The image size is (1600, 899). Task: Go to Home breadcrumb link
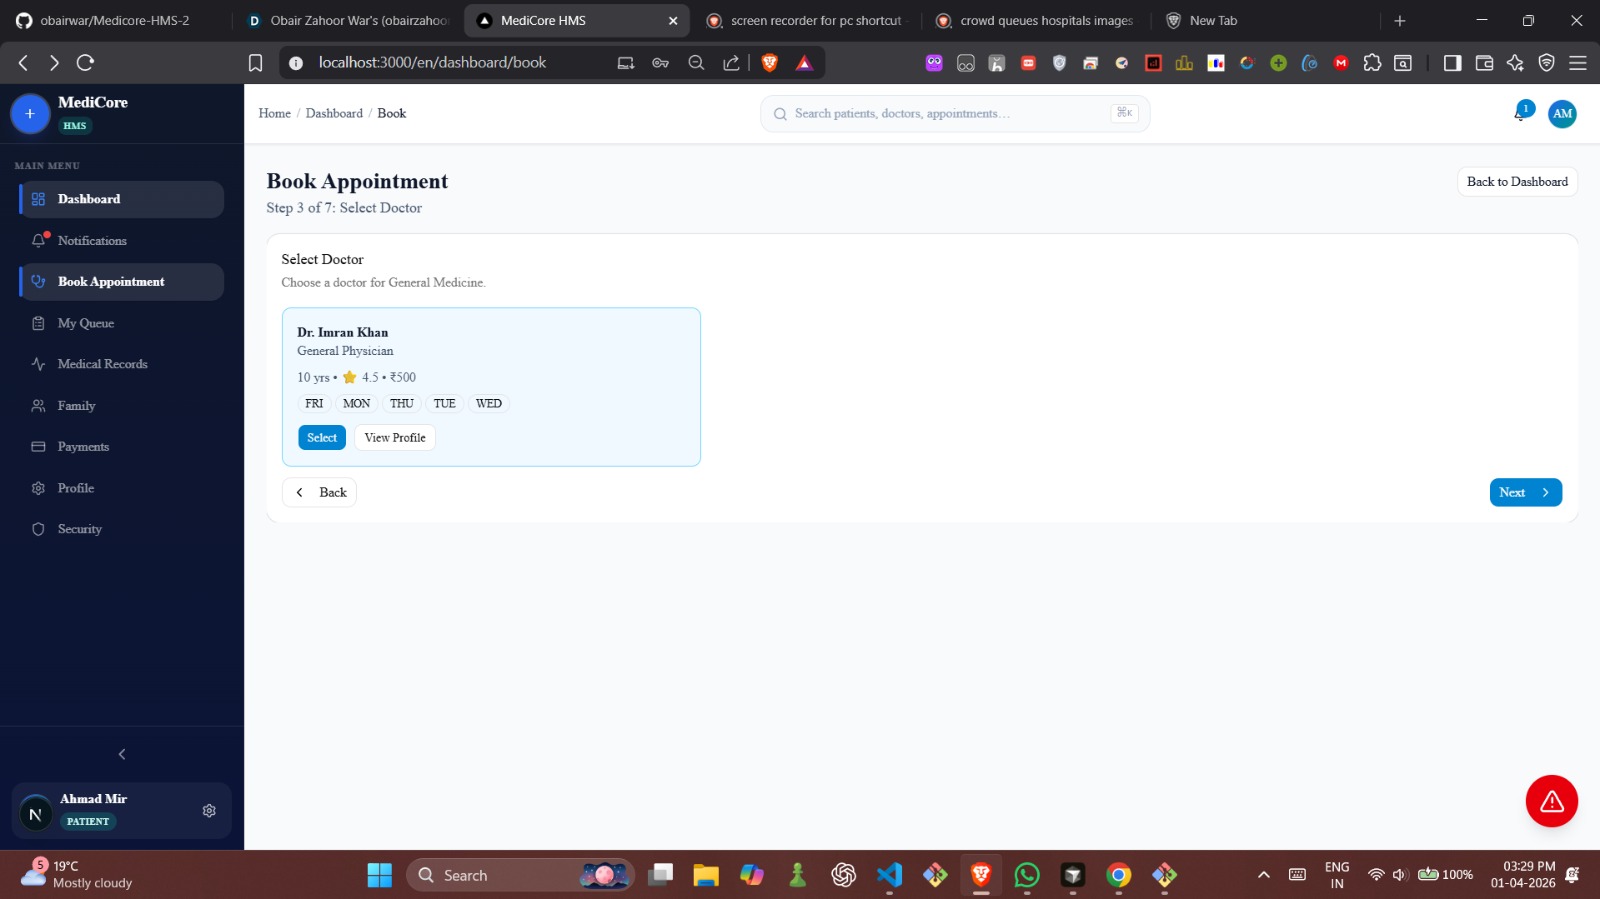pyautogui.click(x=275, y=114)
